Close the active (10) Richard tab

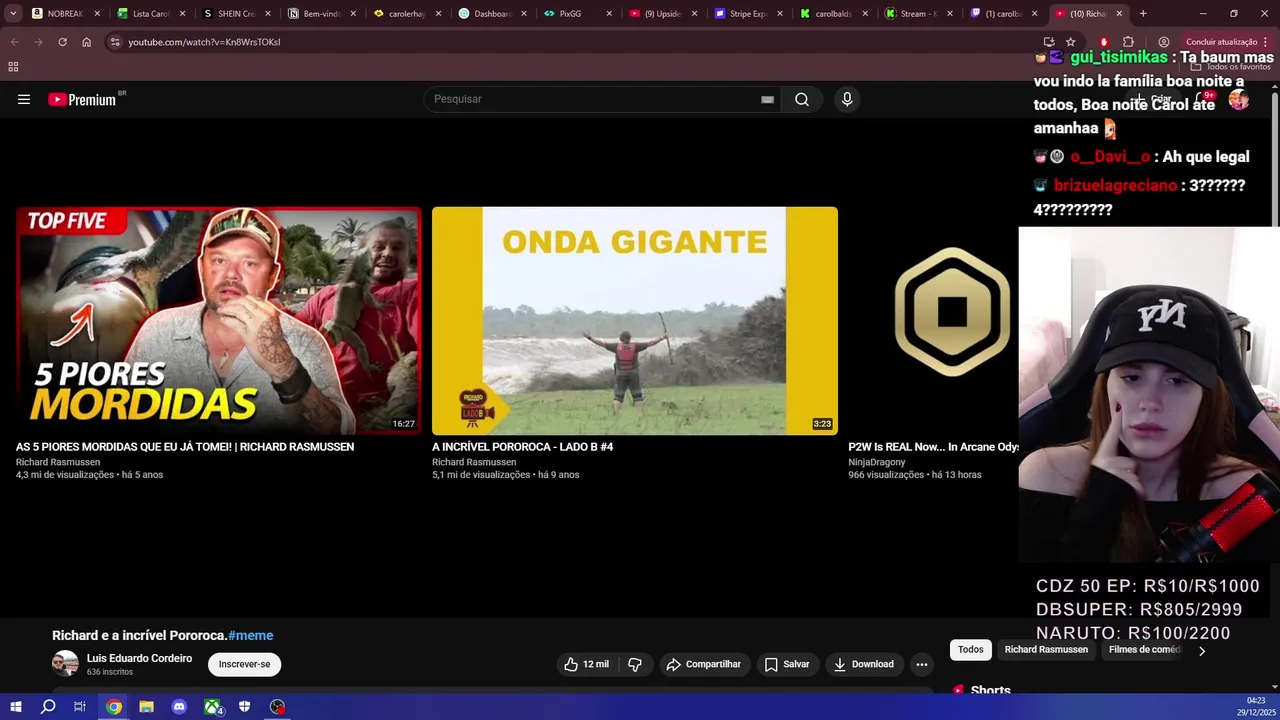click(1119, 14)
